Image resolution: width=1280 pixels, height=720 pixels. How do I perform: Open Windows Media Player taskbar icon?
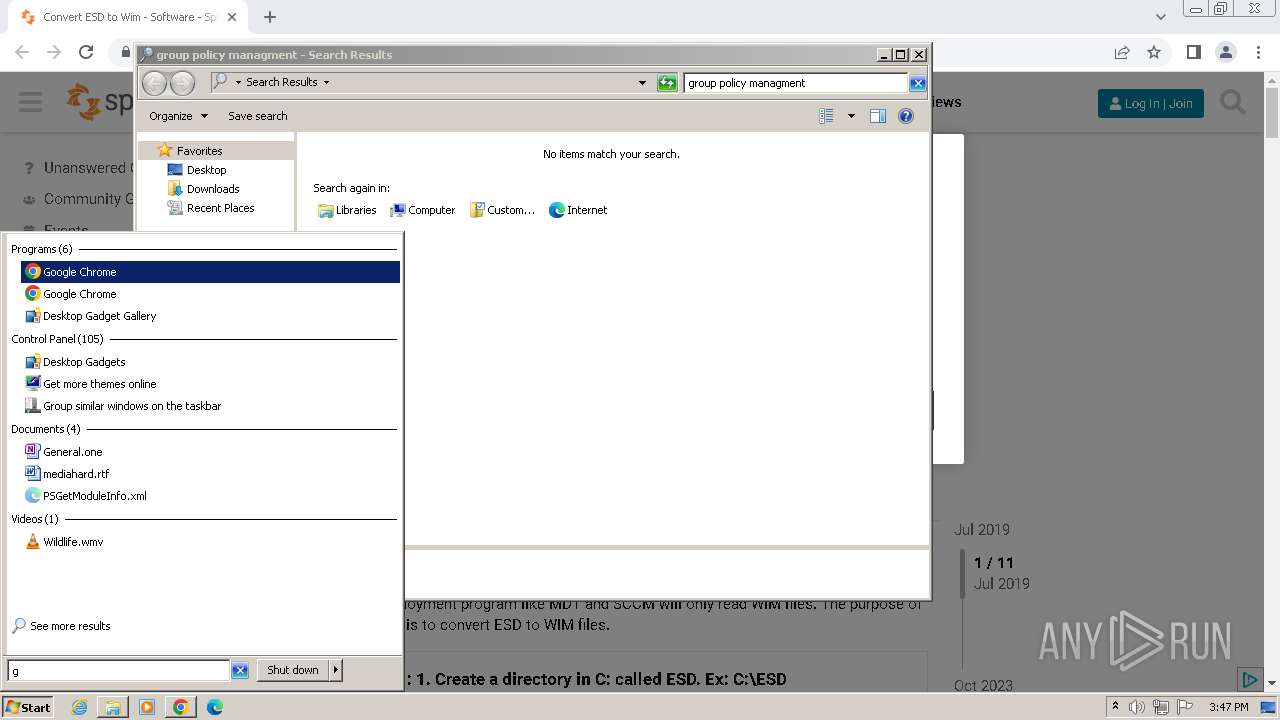click(147, 707)
